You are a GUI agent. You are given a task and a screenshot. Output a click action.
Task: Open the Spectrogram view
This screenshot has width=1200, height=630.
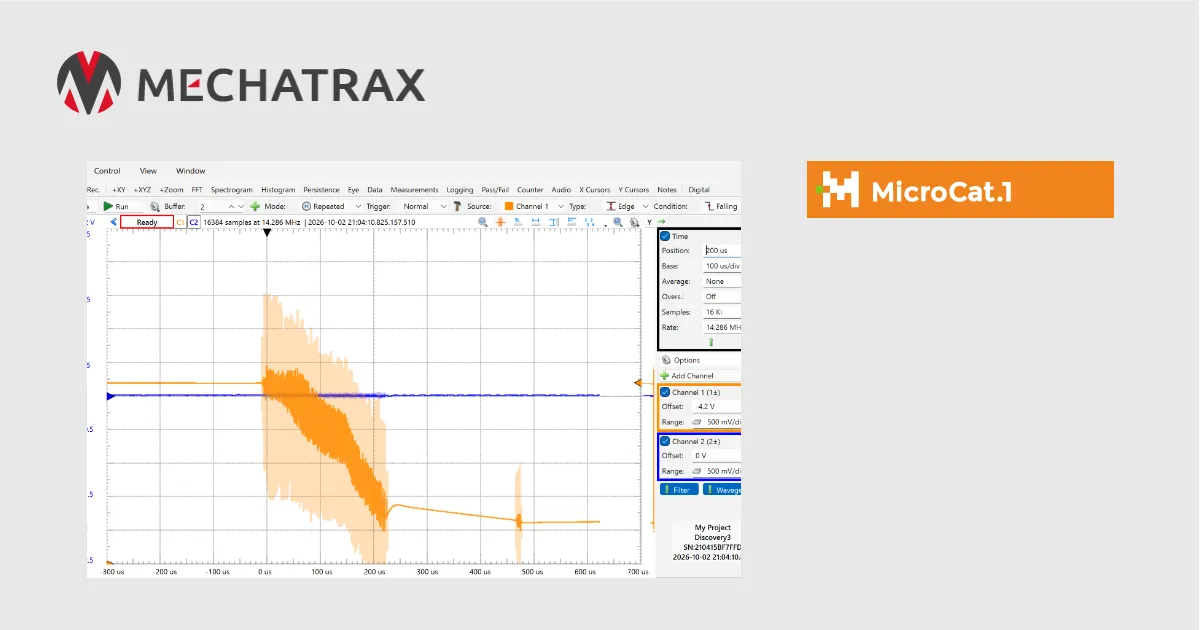[232, 189]
